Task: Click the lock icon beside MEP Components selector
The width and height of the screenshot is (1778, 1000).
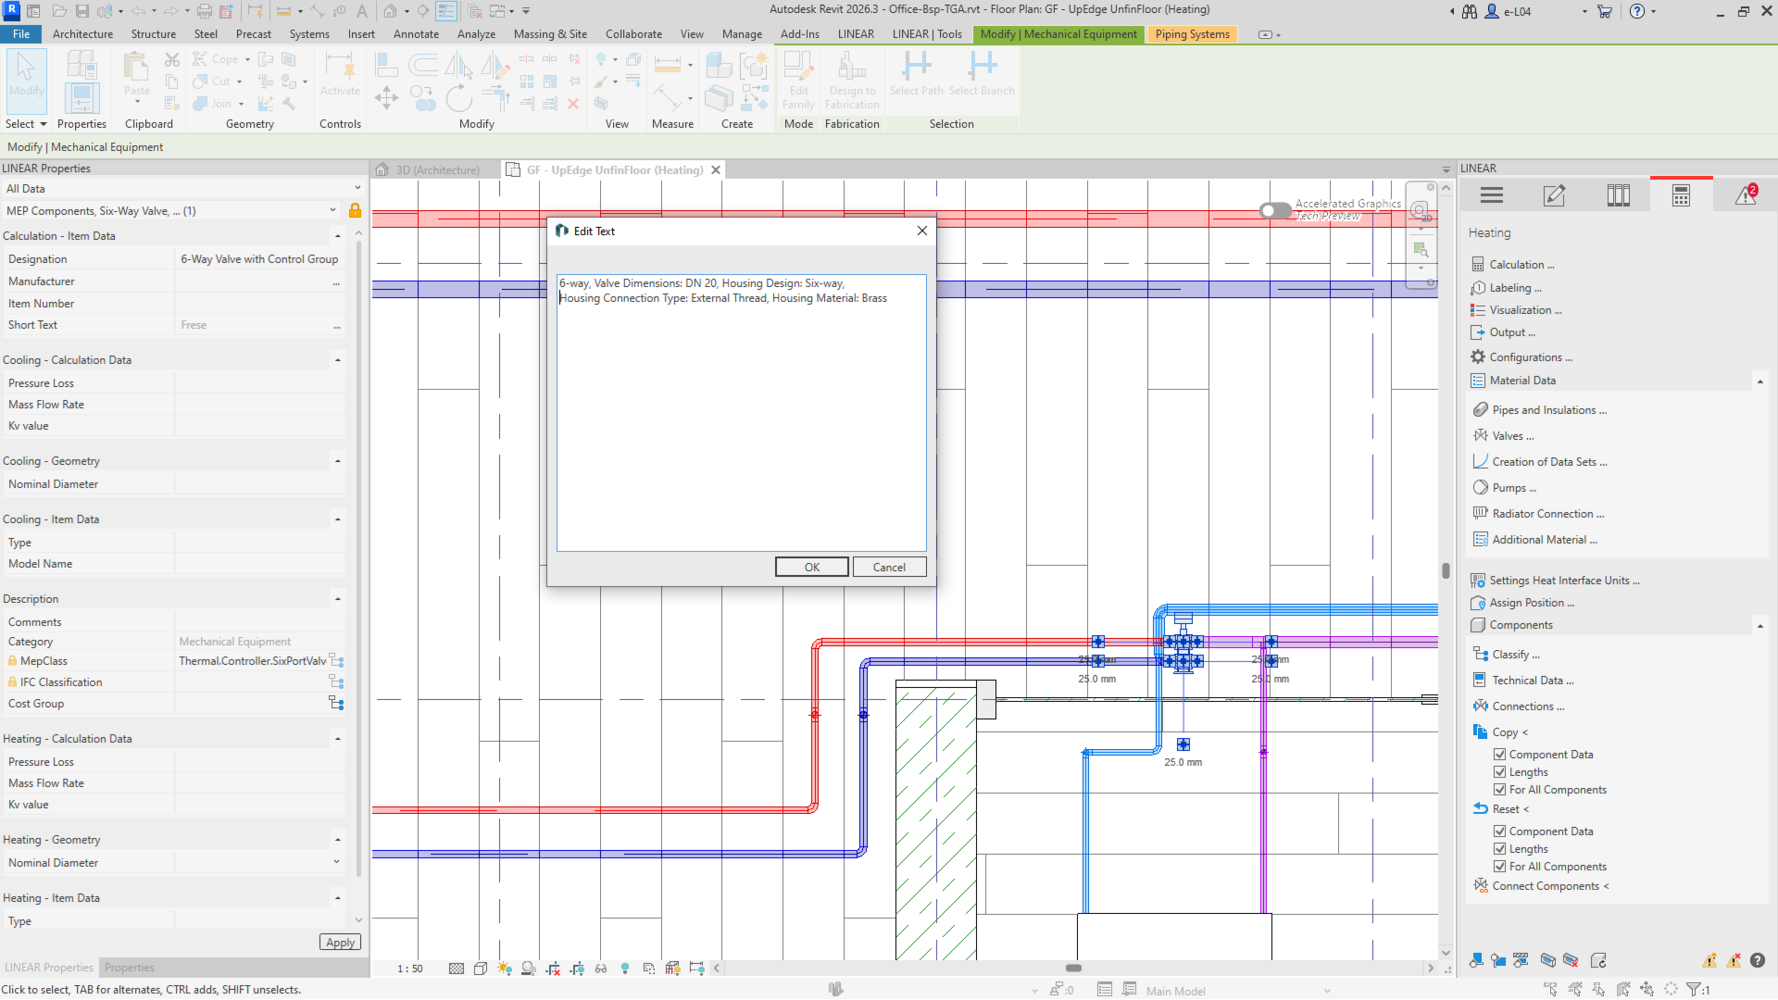Action: pos(355,211)
